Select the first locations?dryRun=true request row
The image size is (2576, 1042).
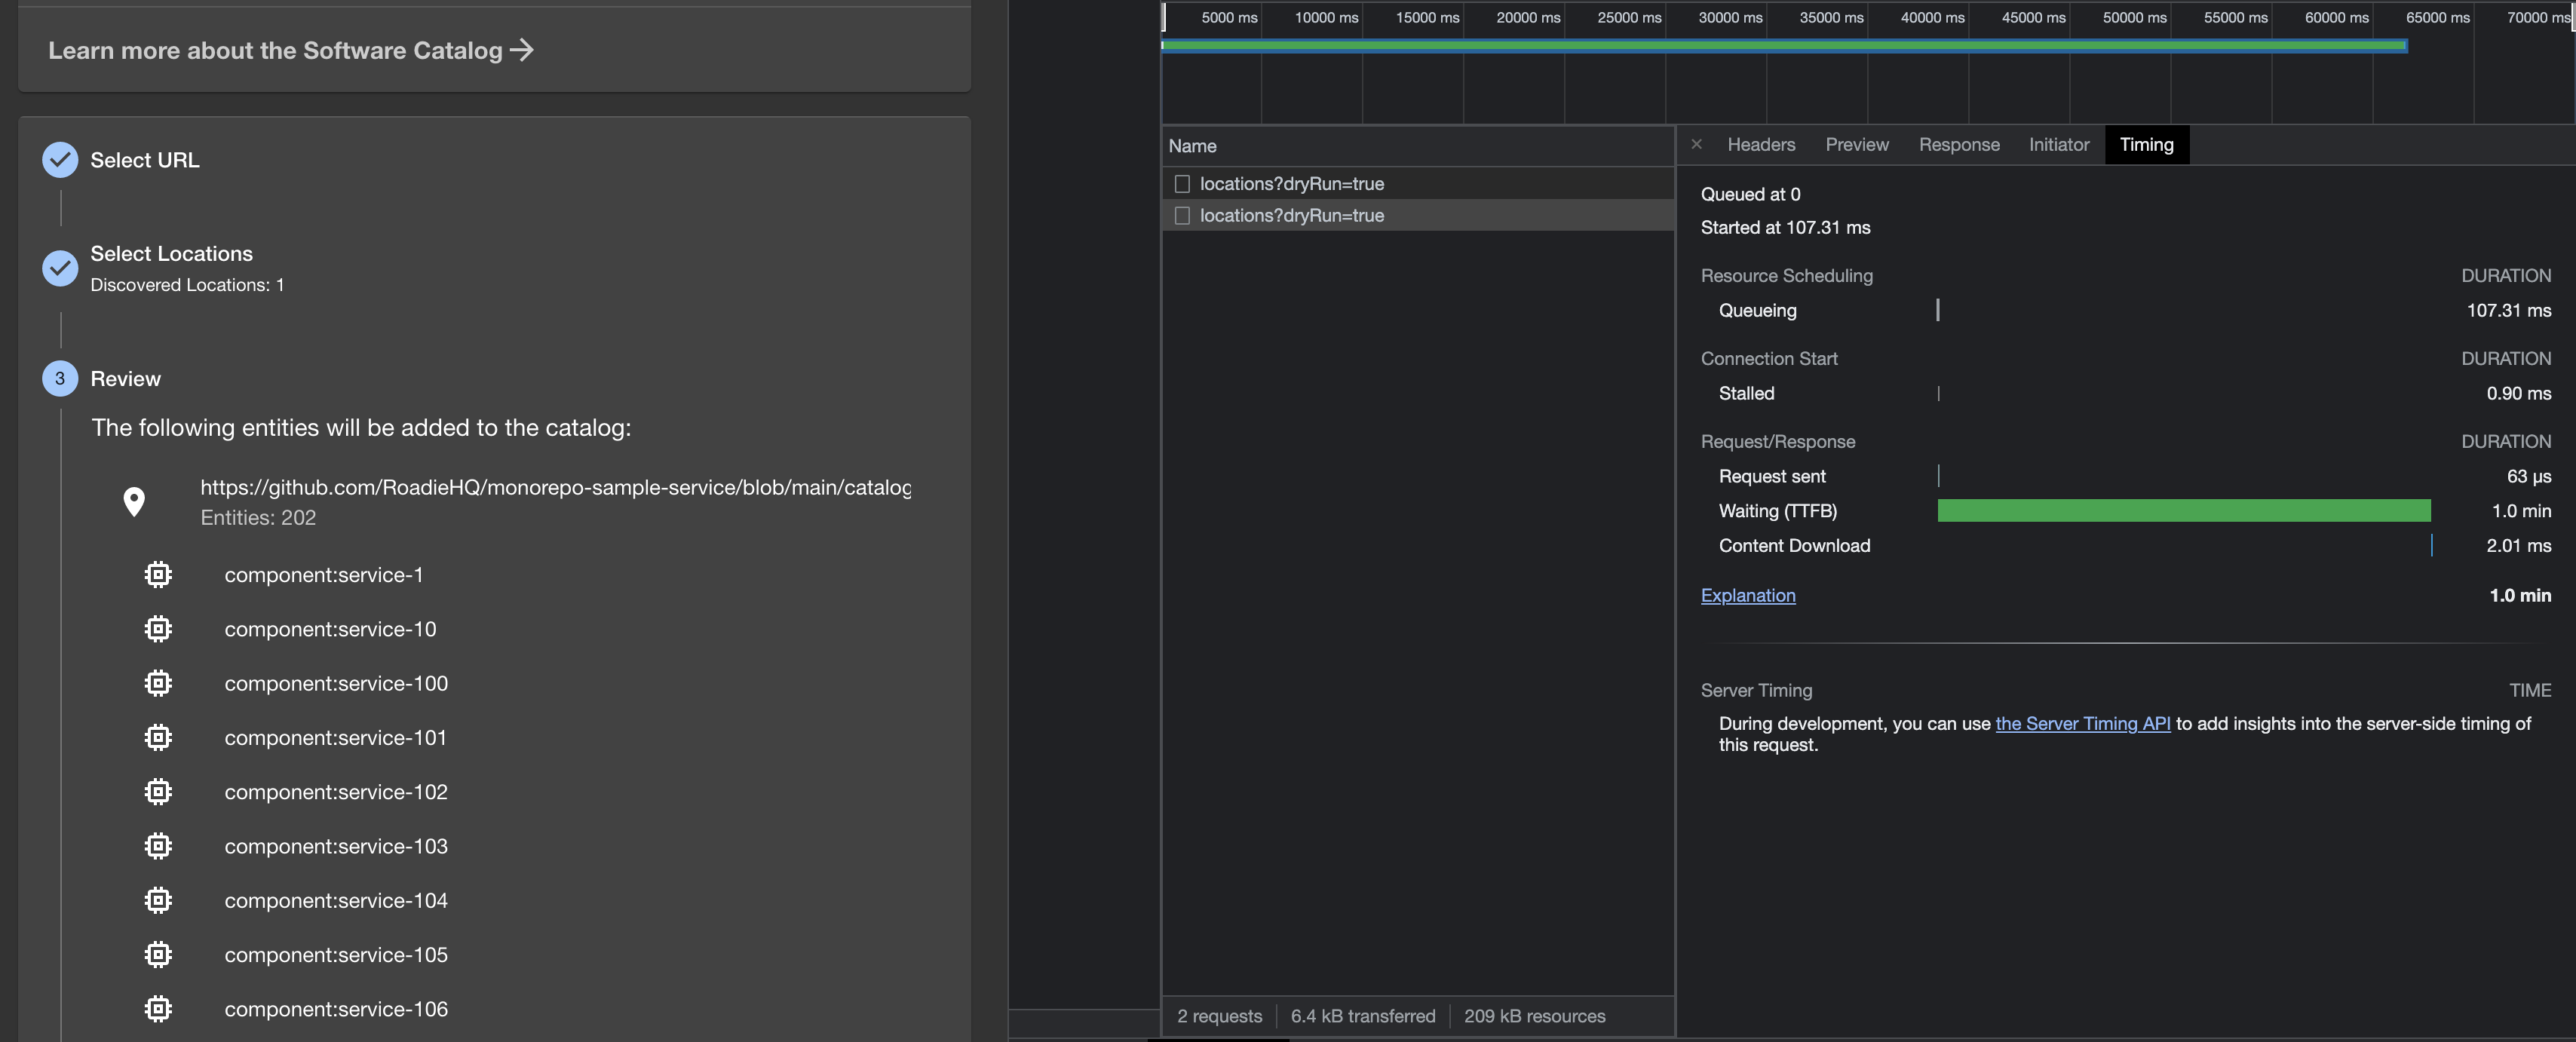(x=1417, y=184)
